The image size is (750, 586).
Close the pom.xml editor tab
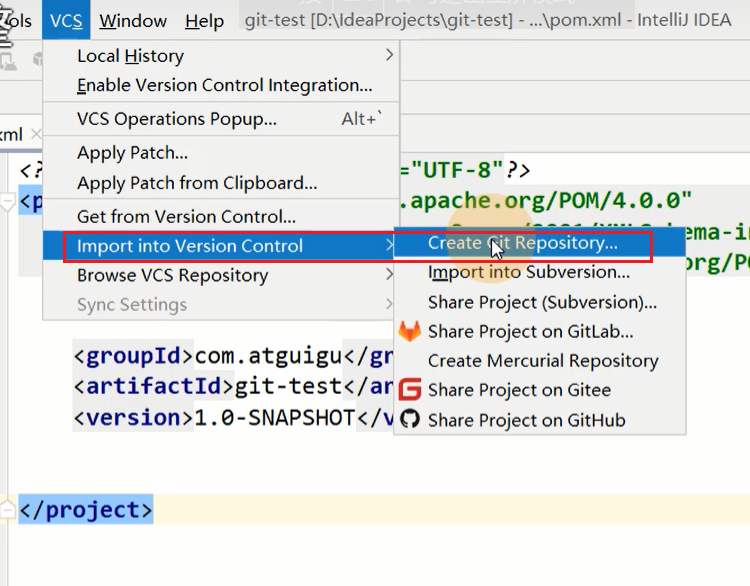(x=36, y=134)
